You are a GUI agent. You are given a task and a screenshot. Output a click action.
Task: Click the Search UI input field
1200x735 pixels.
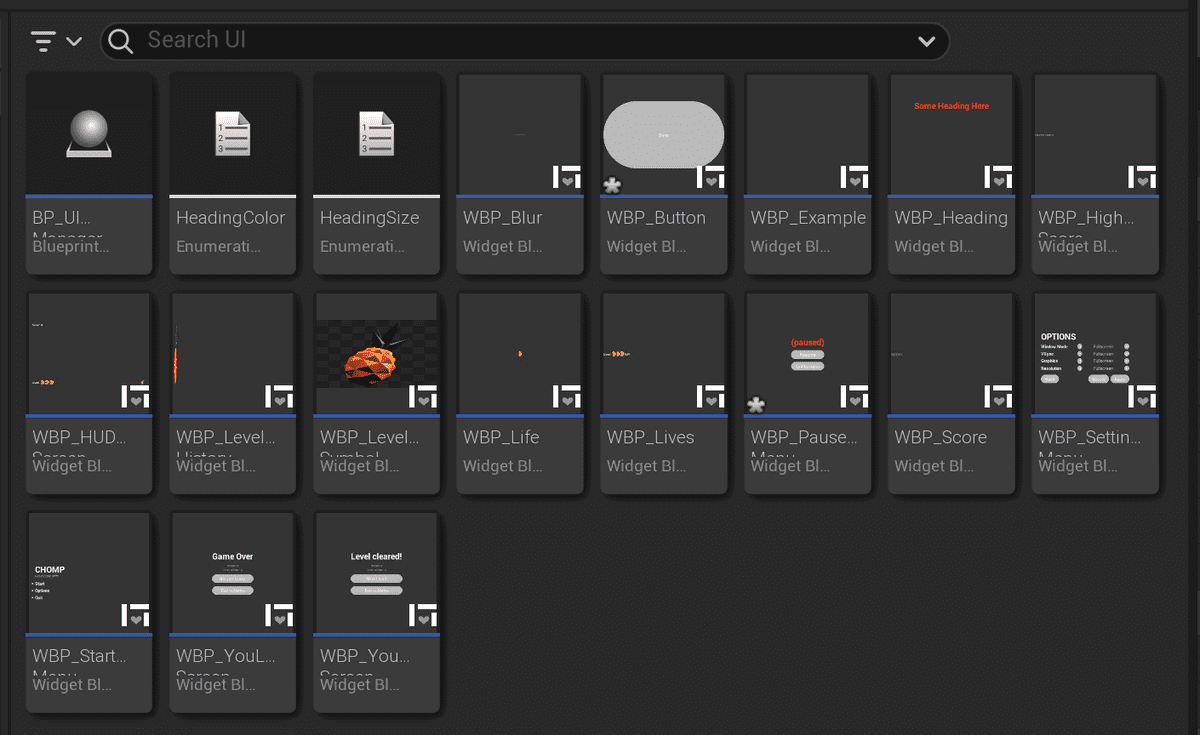coord(520,41)
